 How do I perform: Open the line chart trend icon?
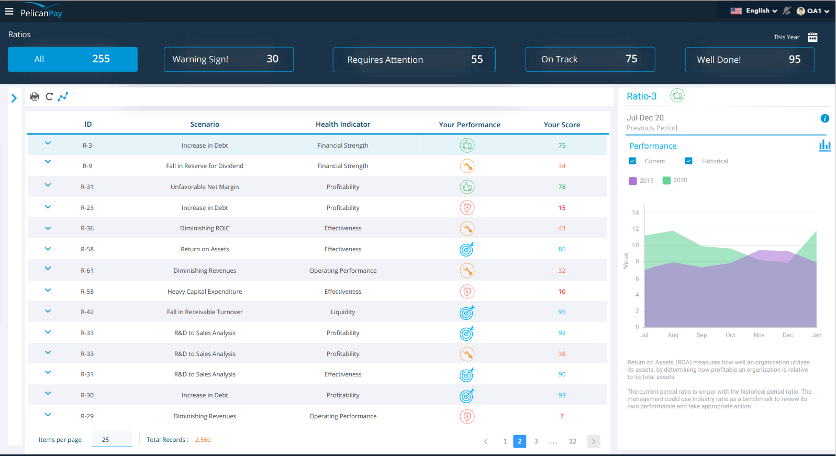pos(63,97)
